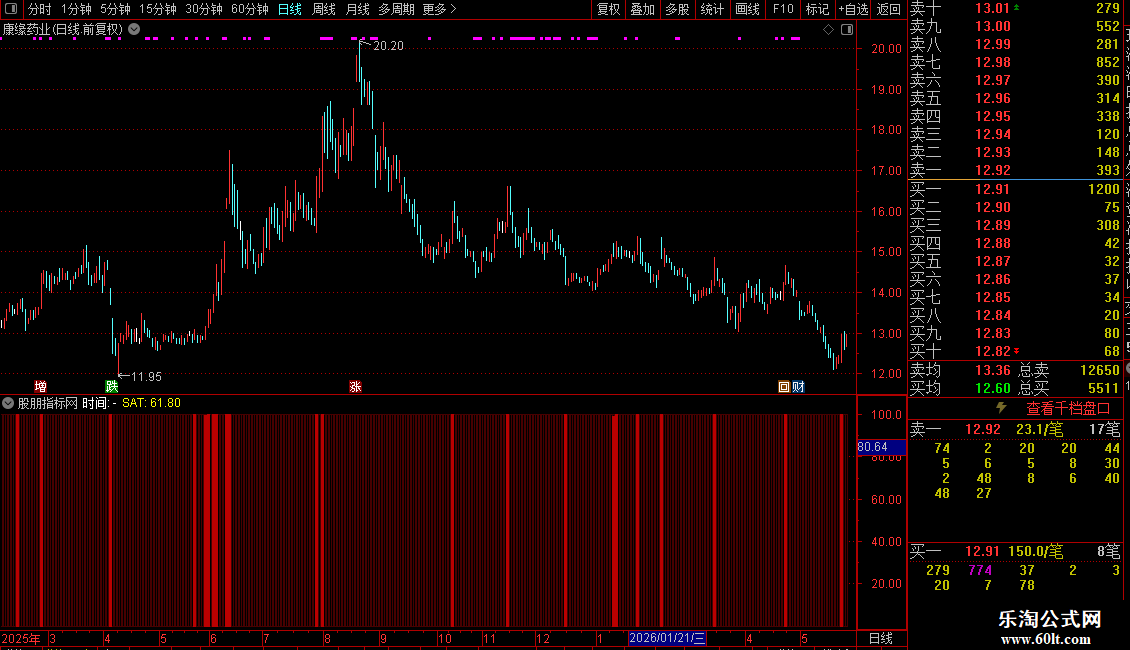Click the 回 event marker
This screenshot has height=650, width=1130.
[784, 387]
